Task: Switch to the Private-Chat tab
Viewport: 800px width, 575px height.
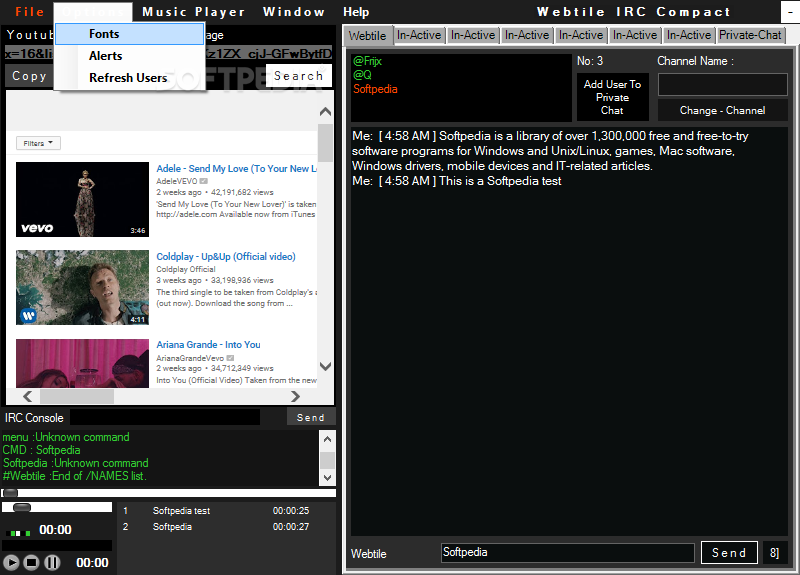Action: click(750, 35)
